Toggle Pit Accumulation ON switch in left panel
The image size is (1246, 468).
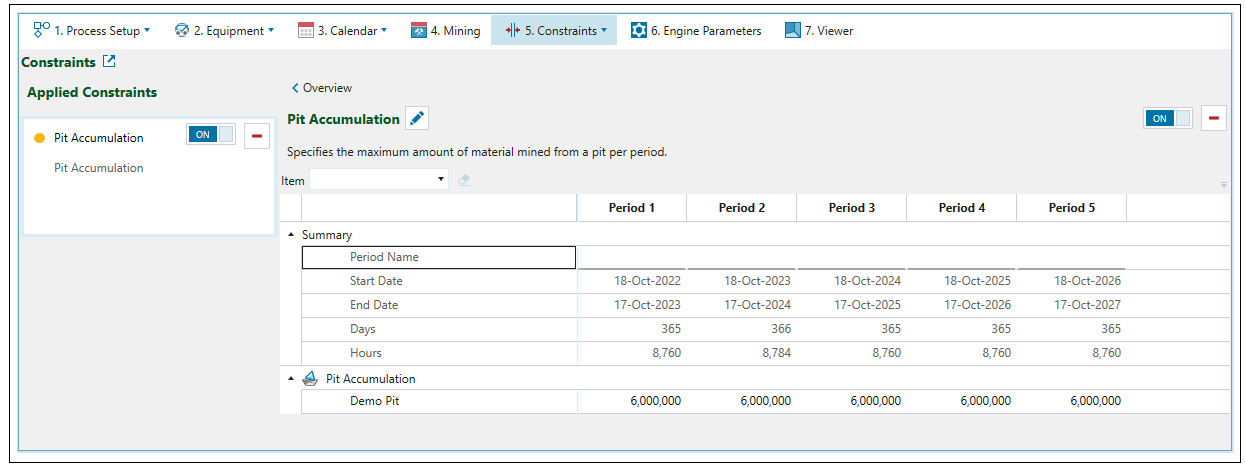pos(211,135)
